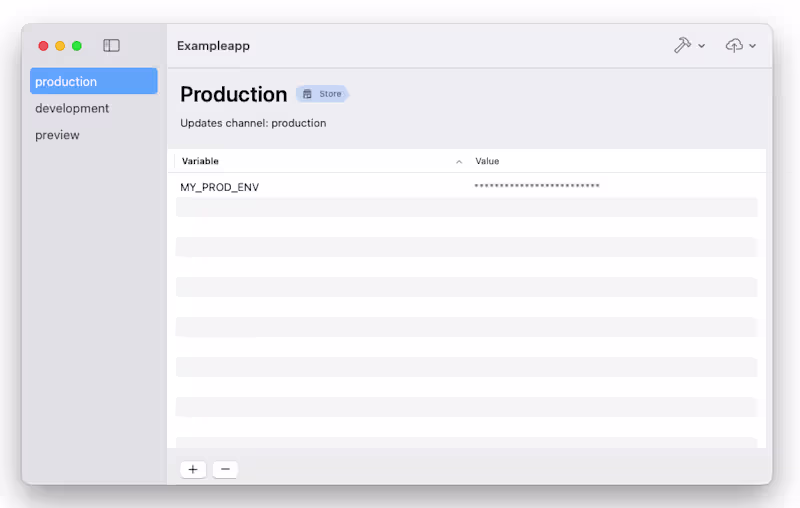Toggle the sort direction chevron
Viewport: 800px width, 508px height.
(459, 161)
